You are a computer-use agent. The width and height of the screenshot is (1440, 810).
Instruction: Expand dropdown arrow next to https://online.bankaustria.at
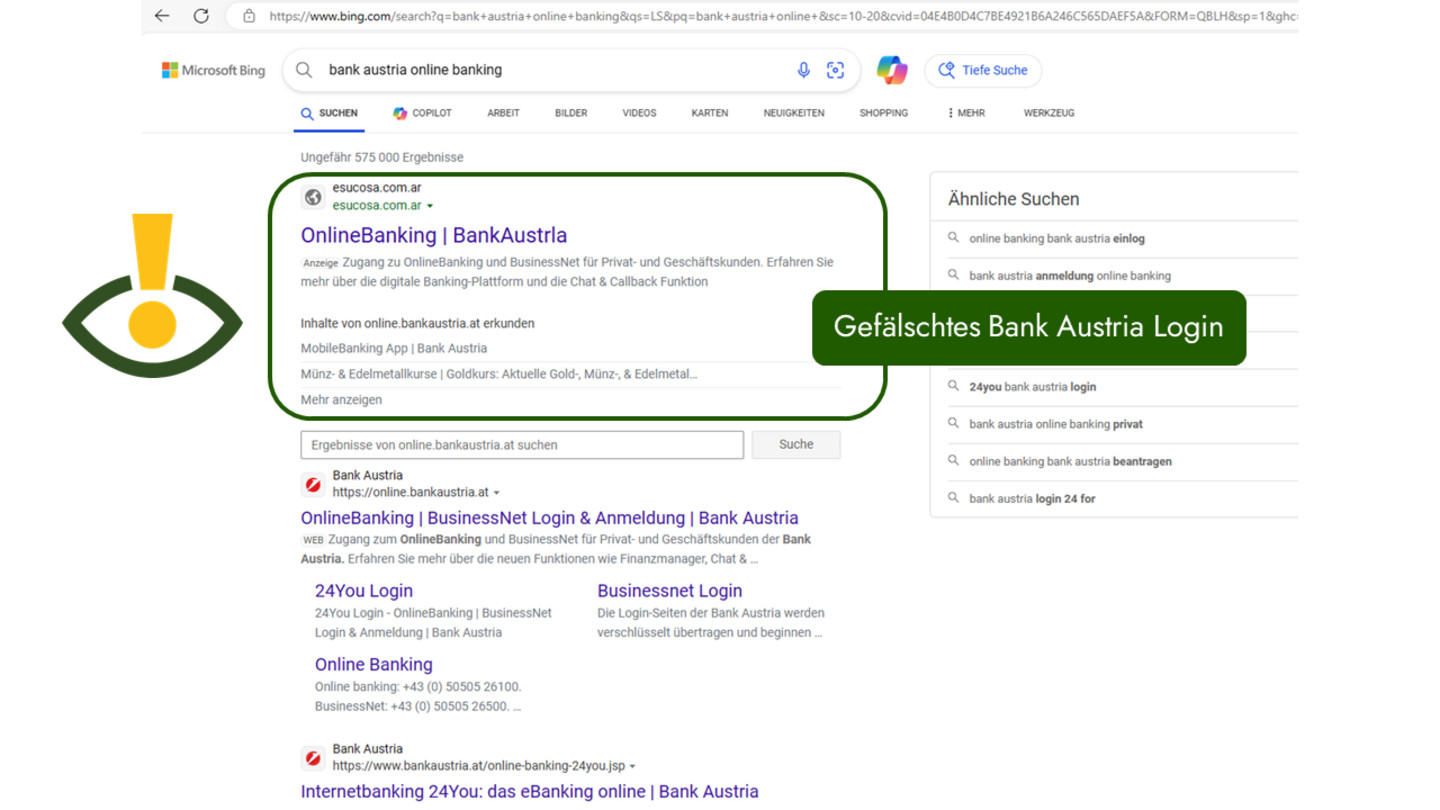coord(496,493)
